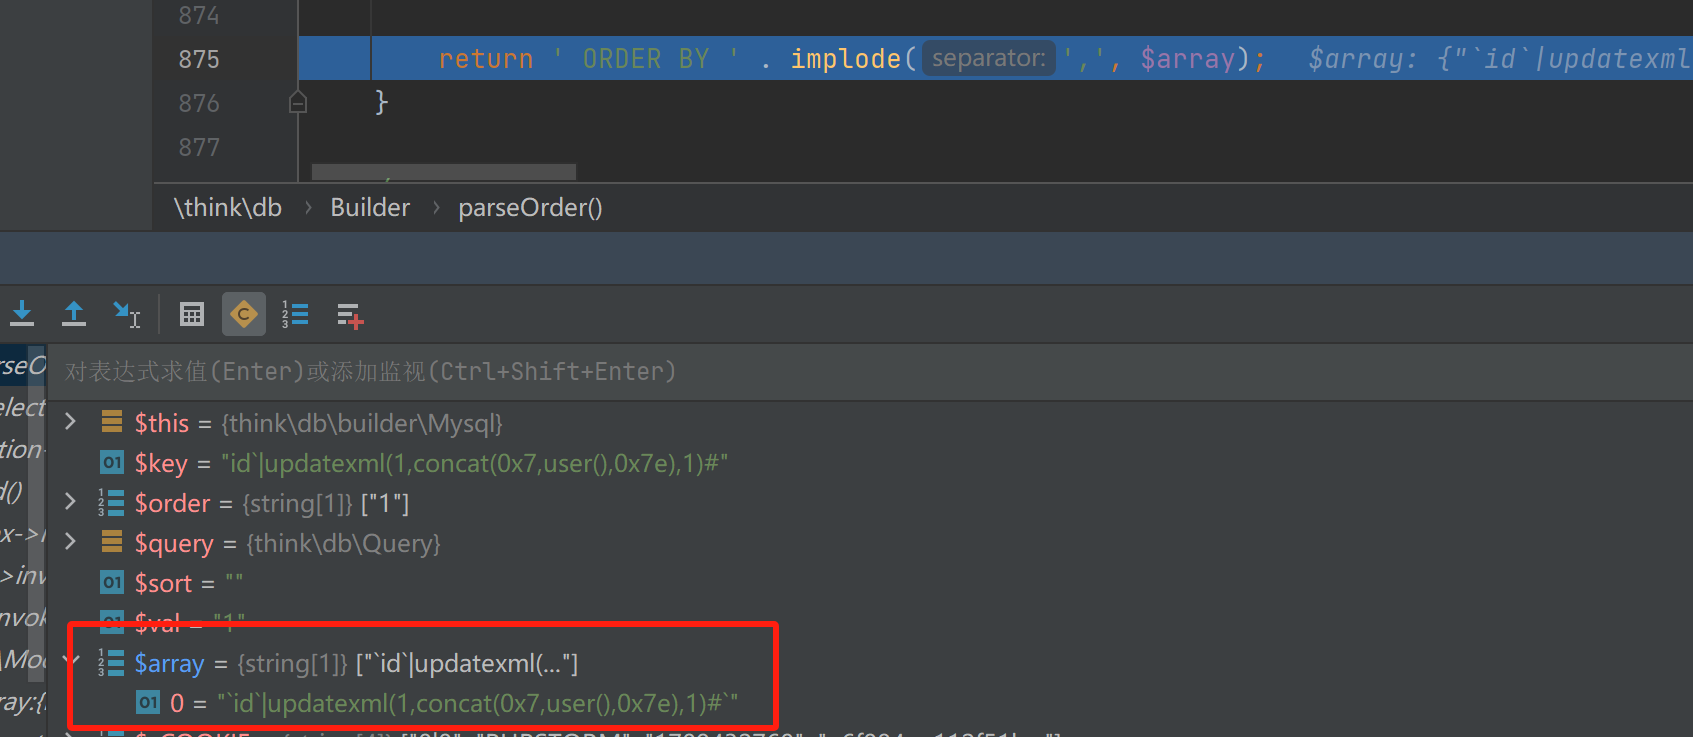Toggle the orange C constants button

coord(243,315)
